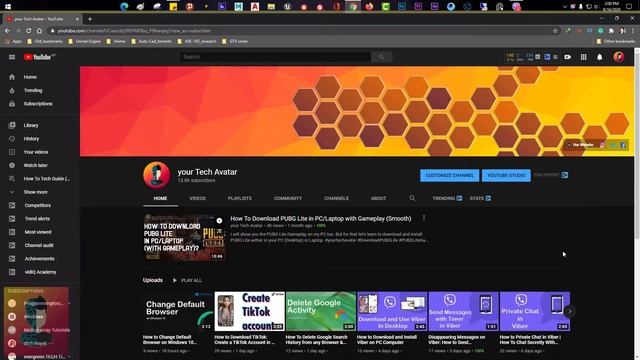Go back with the browser back arrow
The width and height of the screenshot is (640, 360).
(x=7, y=31)
